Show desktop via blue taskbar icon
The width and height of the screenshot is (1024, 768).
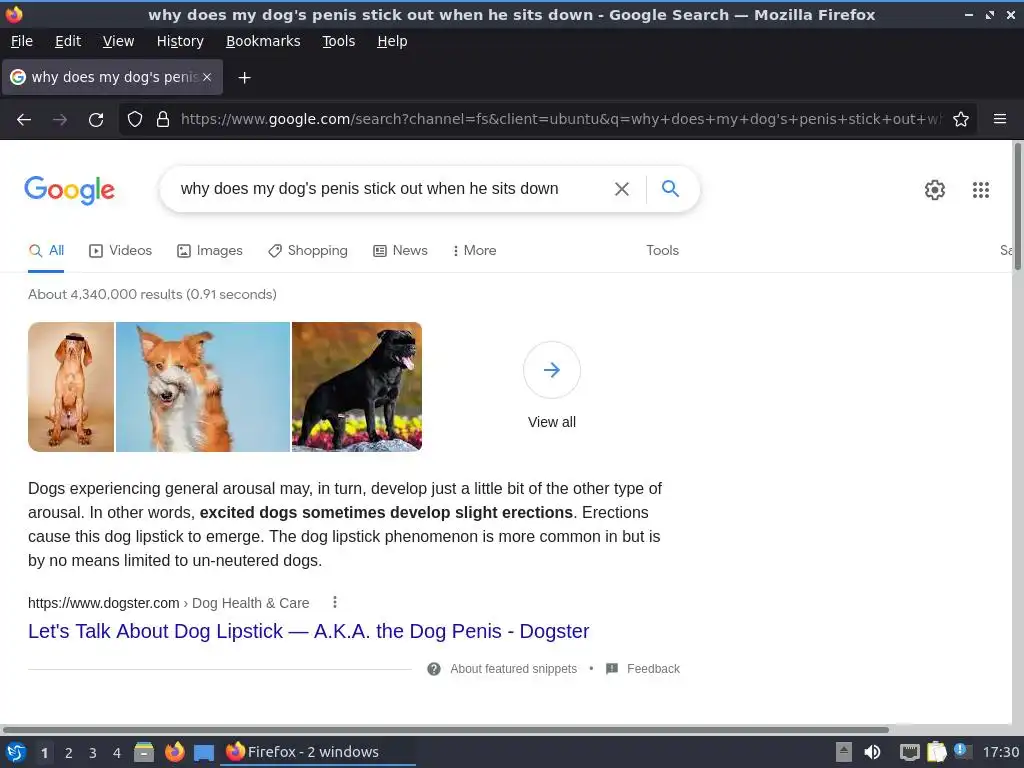pyautogui.click(x=204, y=753)
